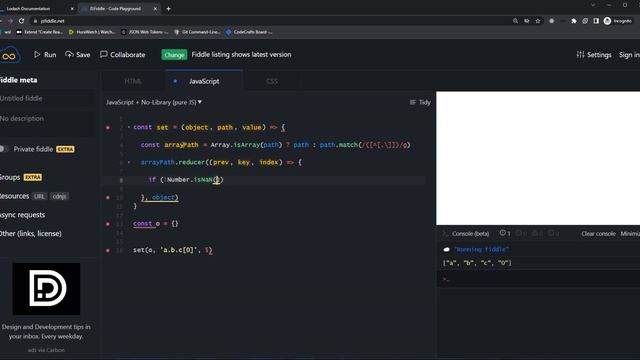Switch to the CSS editor tab
640x360 pixels.
click(x=272, y=81)
